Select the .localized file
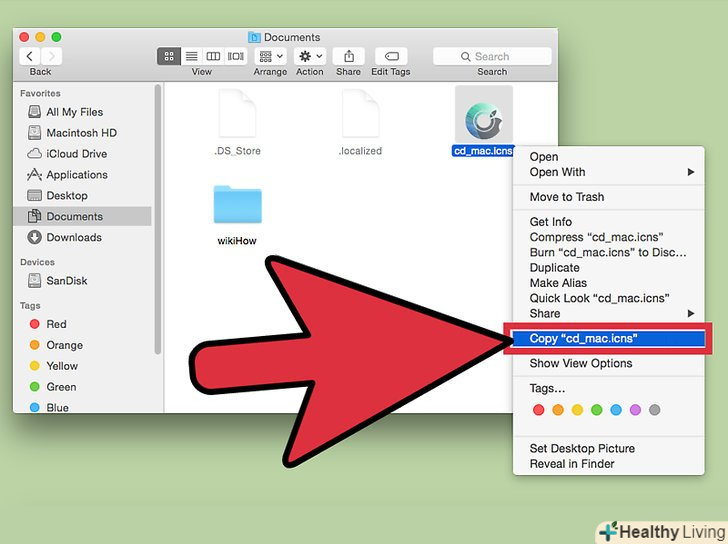Viewport: 728px width, 544px height. (x=360, y=123)
